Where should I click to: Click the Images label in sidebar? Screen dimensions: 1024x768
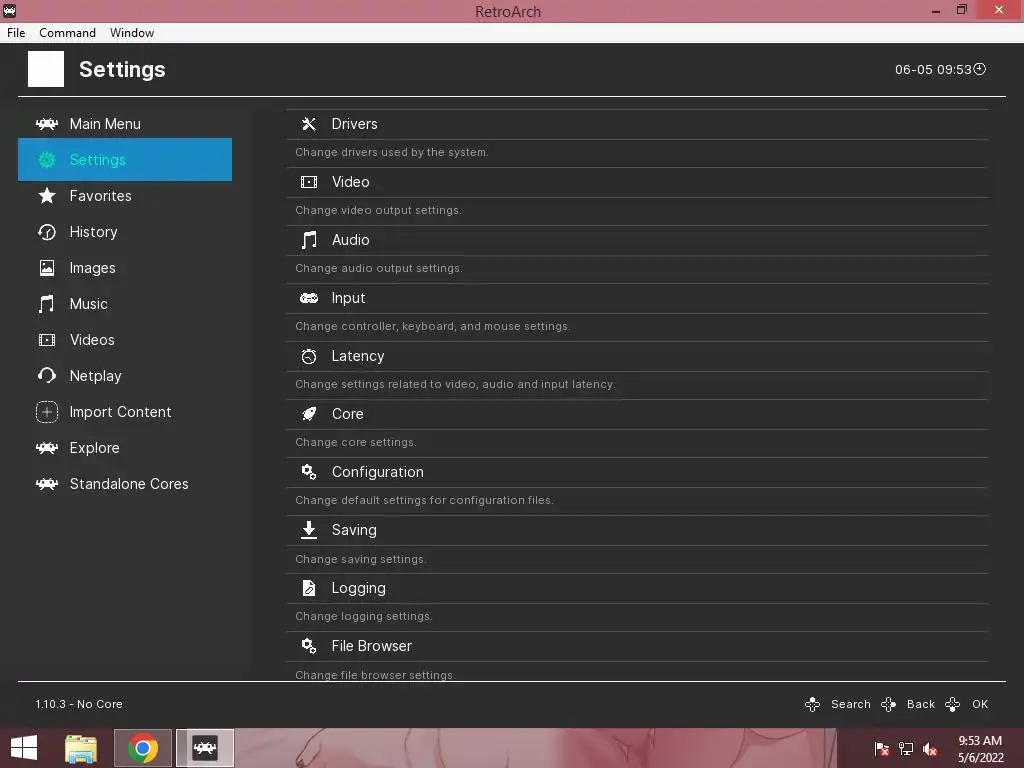pyautogui.click(x=92, y=268)
